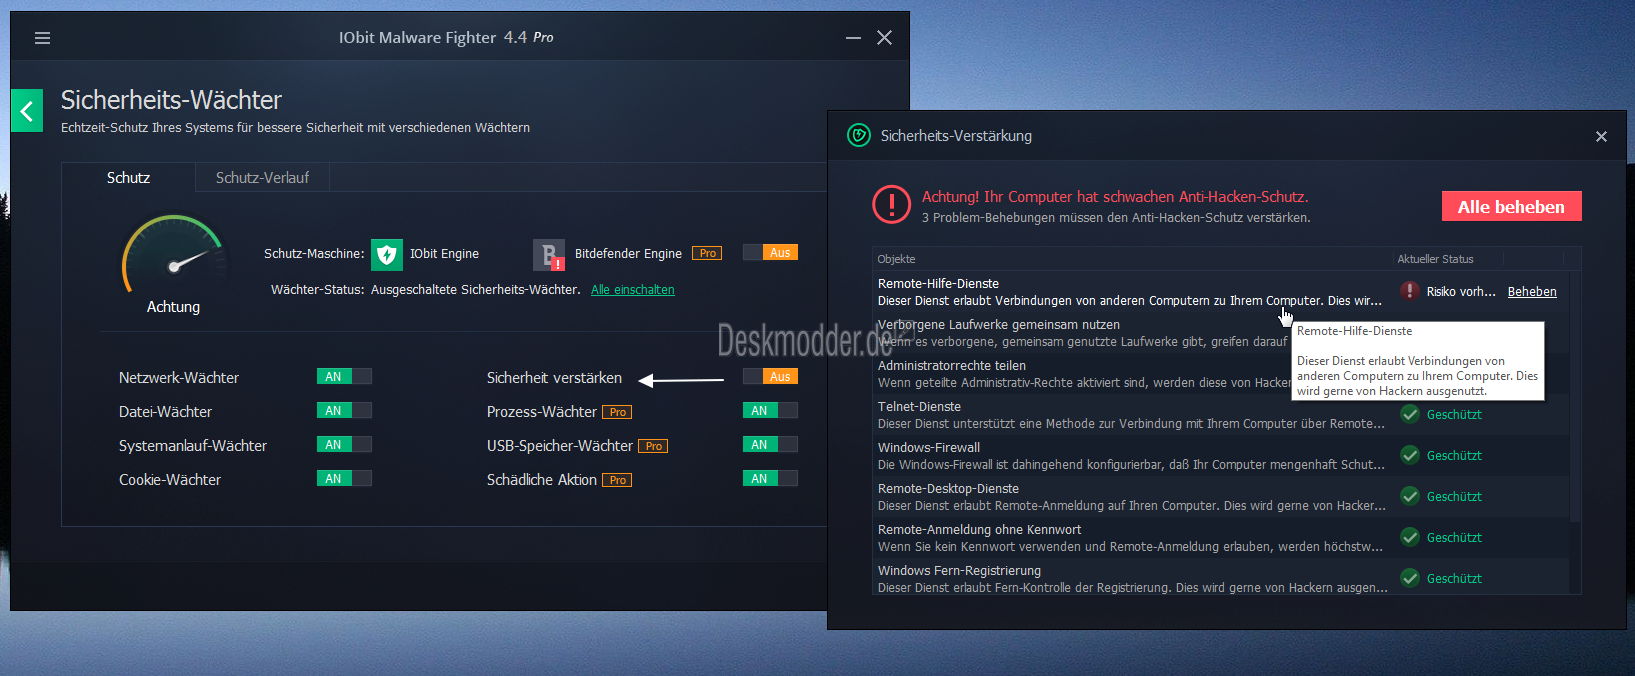Click the Sicherheits-Verstärkung dialog logo icon
The height and width of the screenshot is (676, 1635).
(x=858, y=136)
